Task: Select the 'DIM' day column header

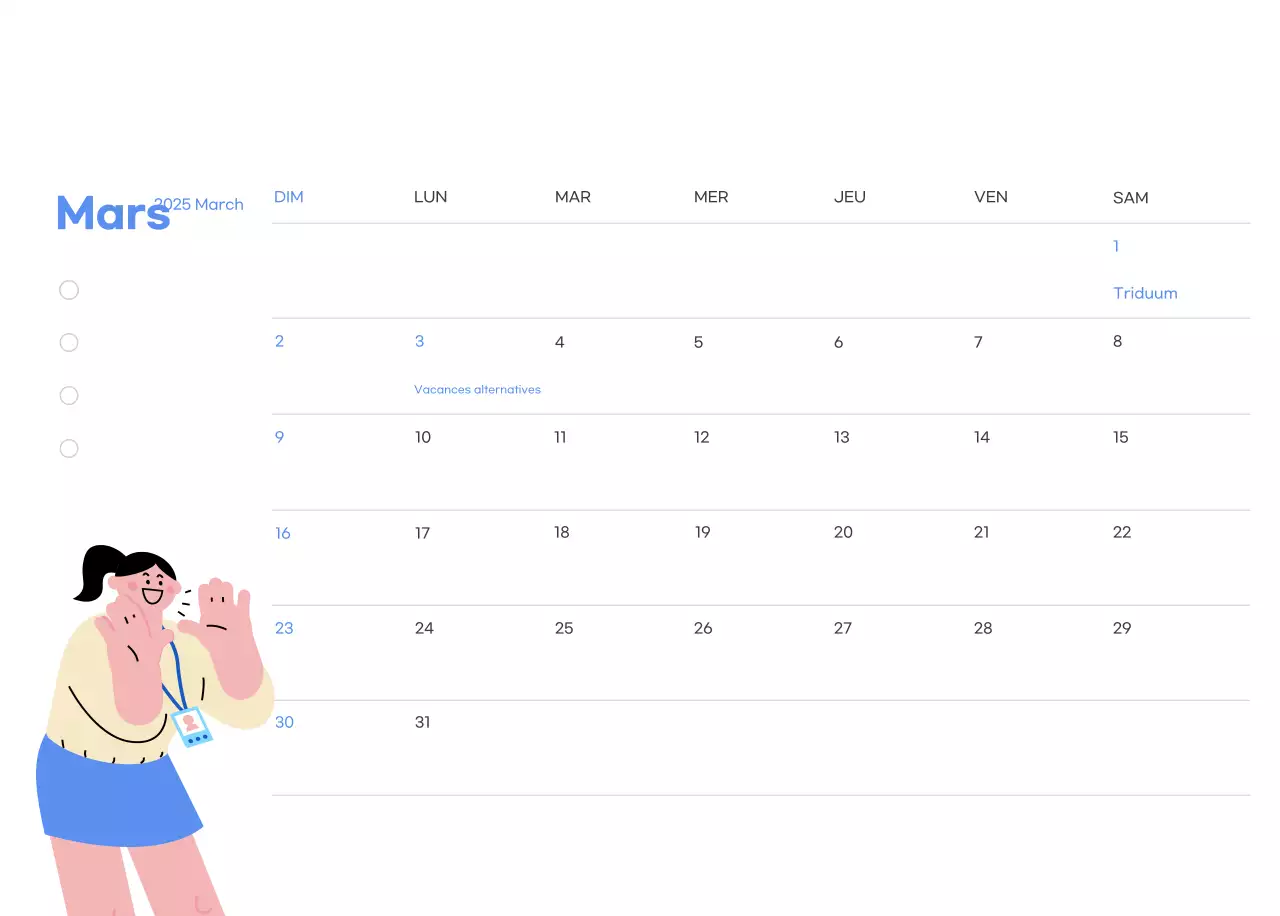Action: pyautogui.click(x=289, y=197)
